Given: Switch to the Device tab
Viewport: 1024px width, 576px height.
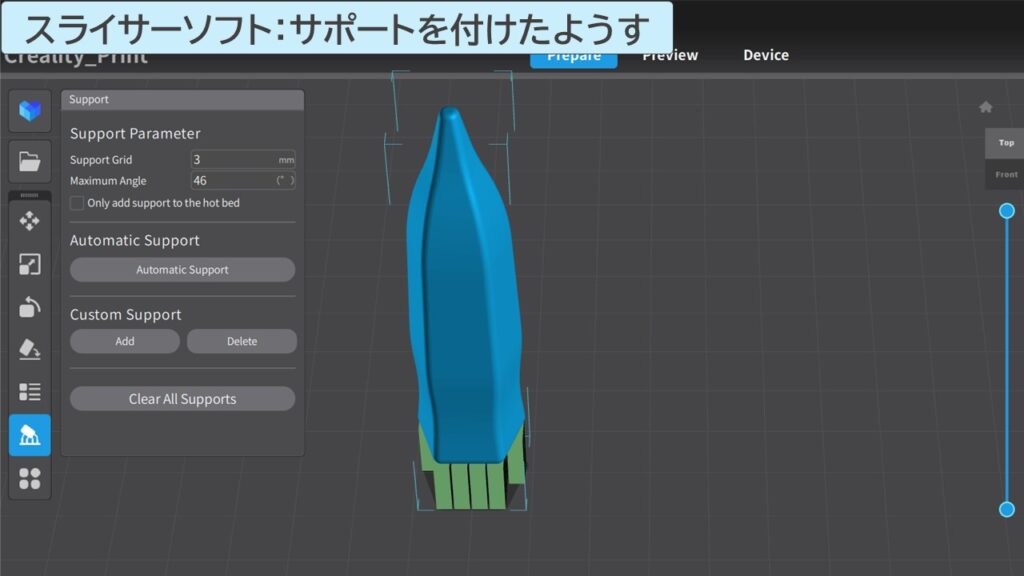Looking at the screenshot, I should pos(765,55).
